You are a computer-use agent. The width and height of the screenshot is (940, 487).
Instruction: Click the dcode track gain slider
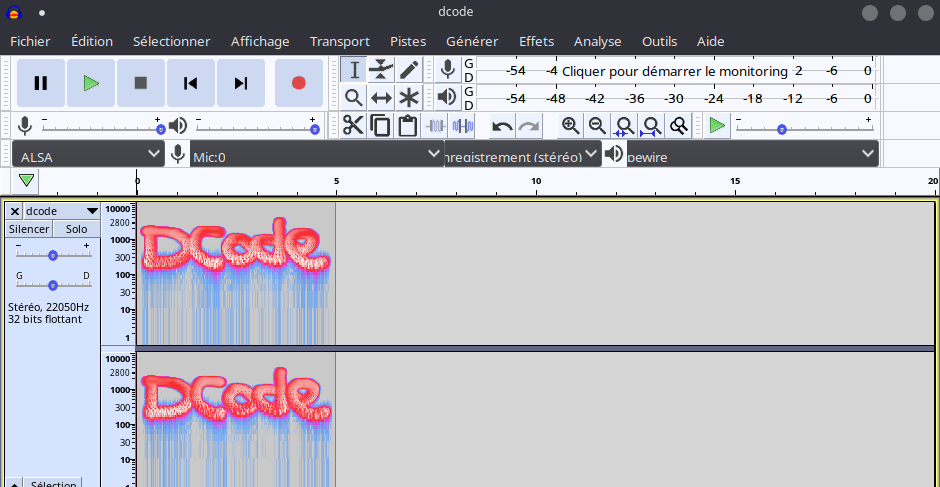point(52,255)
